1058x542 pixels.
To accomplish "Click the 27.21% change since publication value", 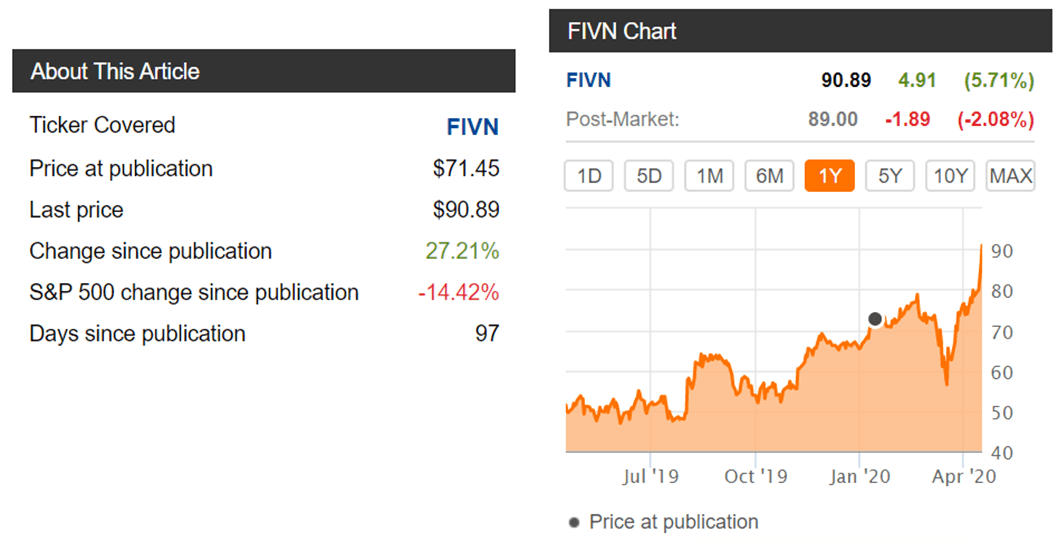I will point(462,251).
